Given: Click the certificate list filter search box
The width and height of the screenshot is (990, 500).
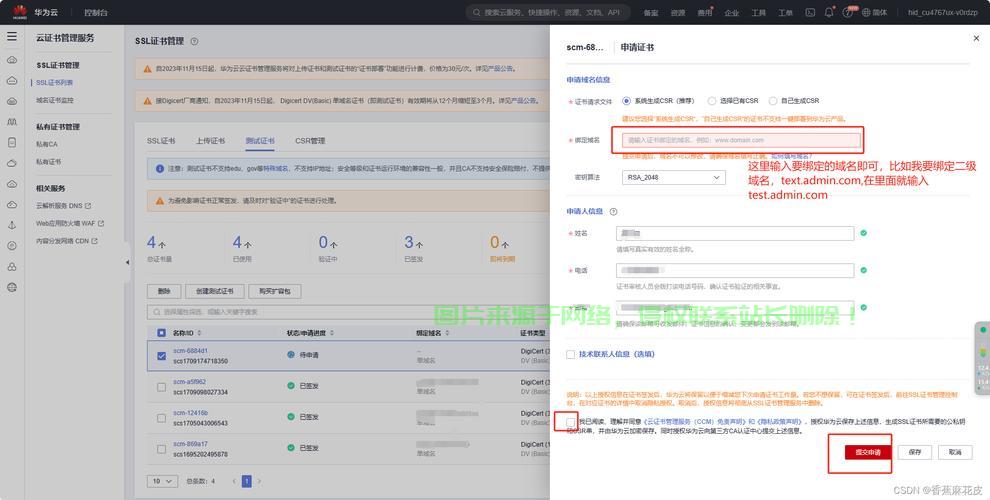Looking at the screenshot, I should 347,312.
